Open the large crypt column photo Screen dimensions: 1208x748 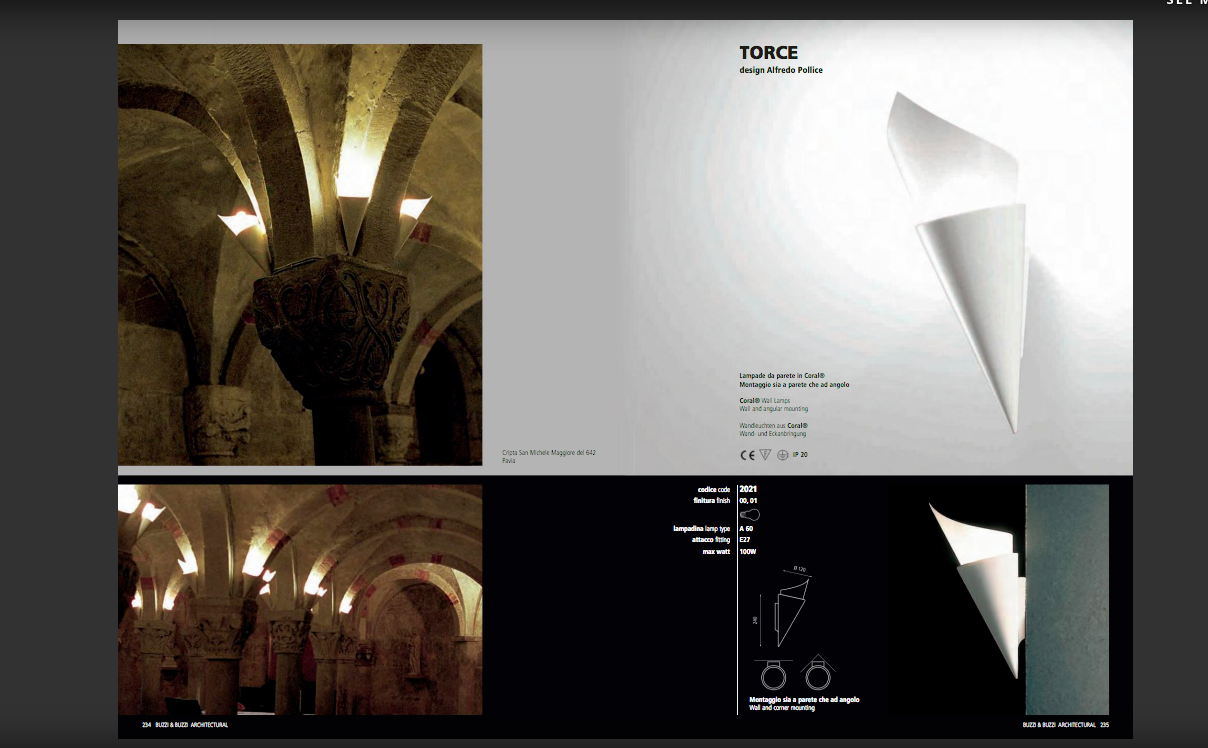pos(300,254)
